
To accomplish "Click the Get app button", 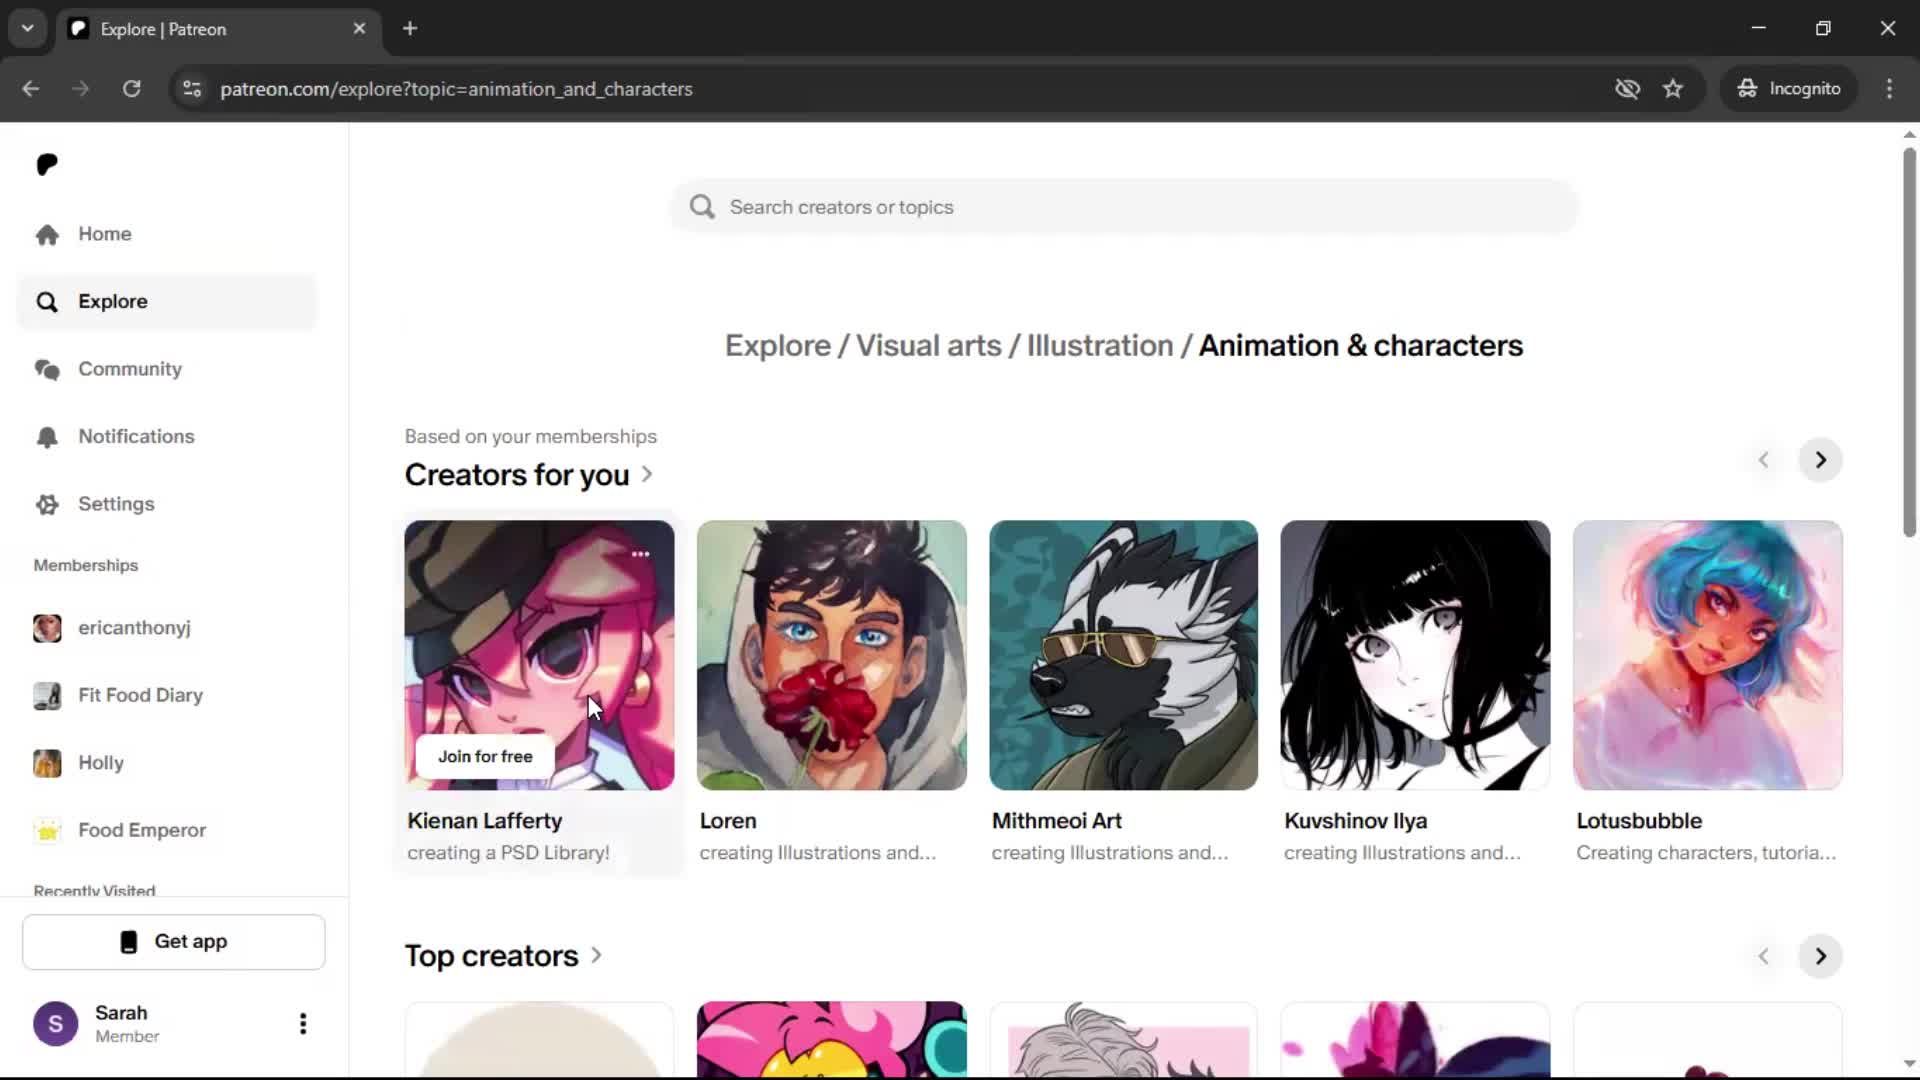I will pos(174,942).
